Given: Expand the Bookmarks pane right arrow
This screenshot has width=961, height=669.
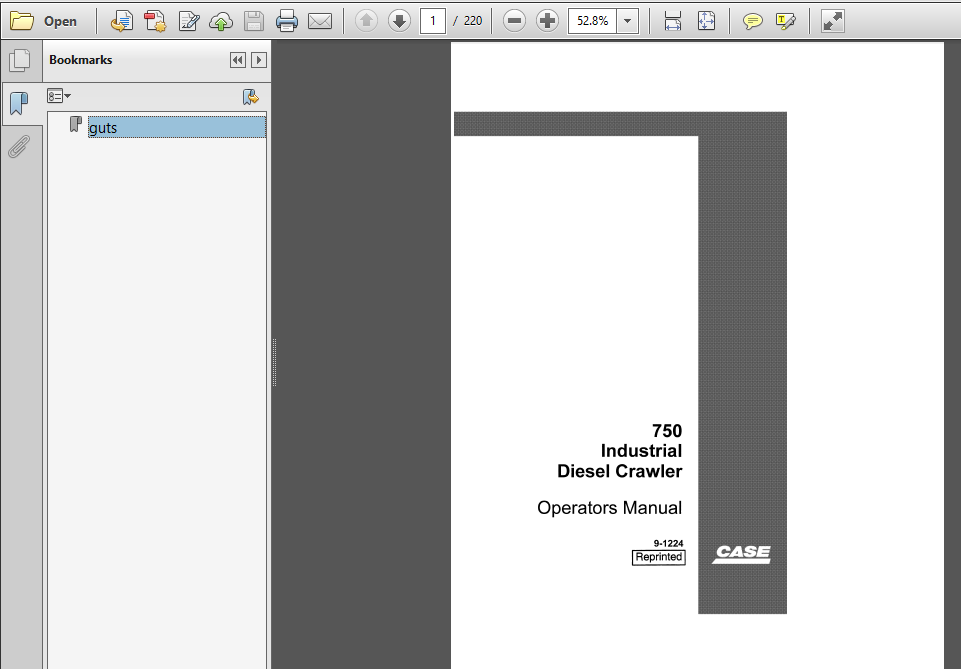Looking at the screenshot, I should (x=259, y=60).
